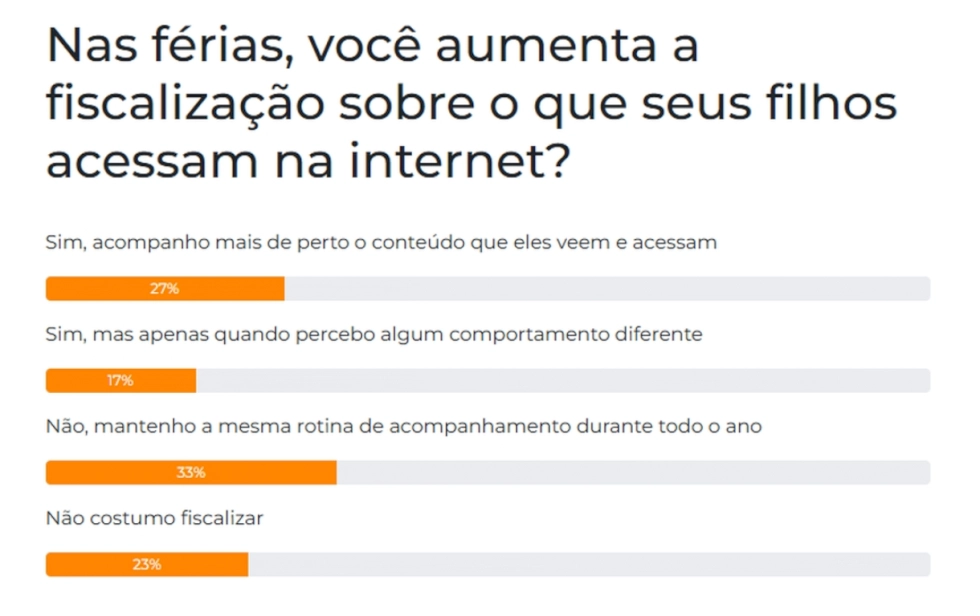Screen dimensions: 980x616
Task: Click the words "acessam na internet?" in the title
Action: pos(308,161)
